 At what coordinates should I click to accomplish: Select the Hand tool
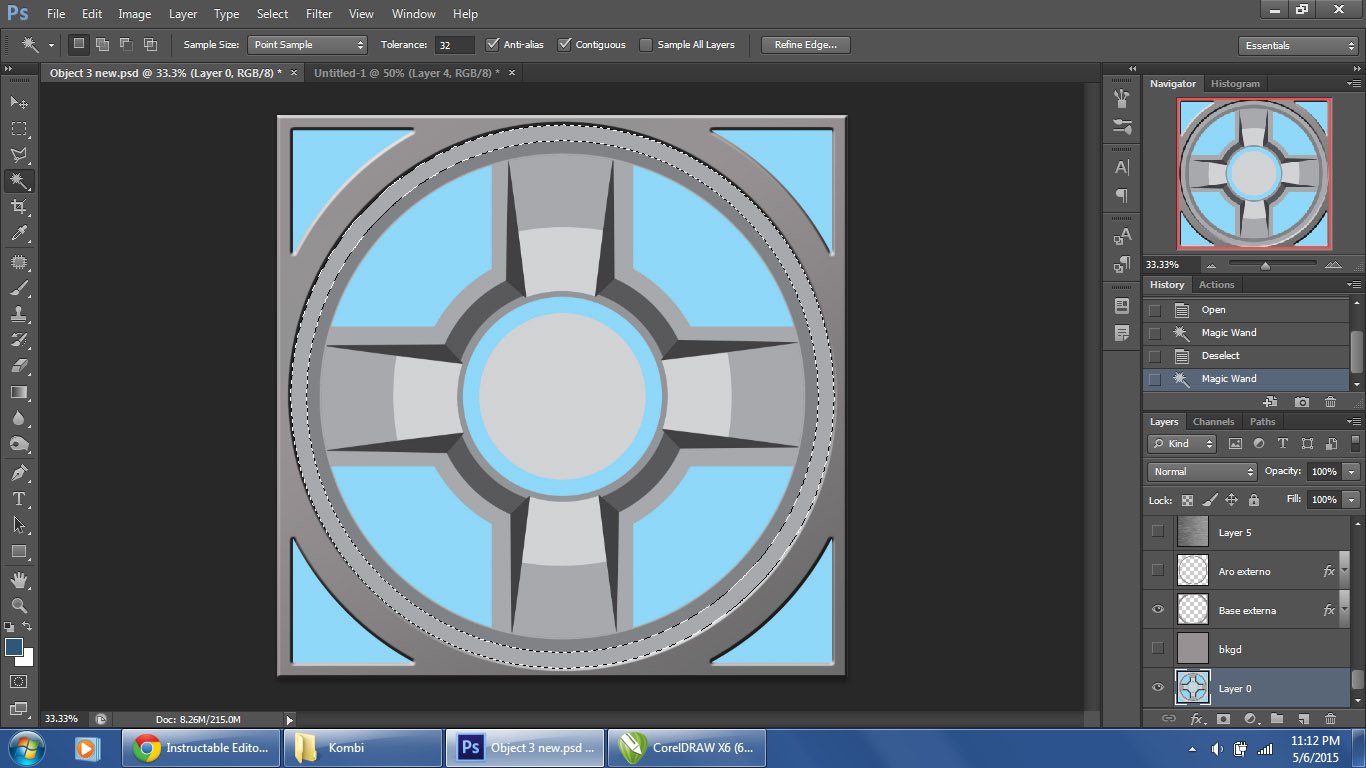pyautogui.click(x=19, y=580)
